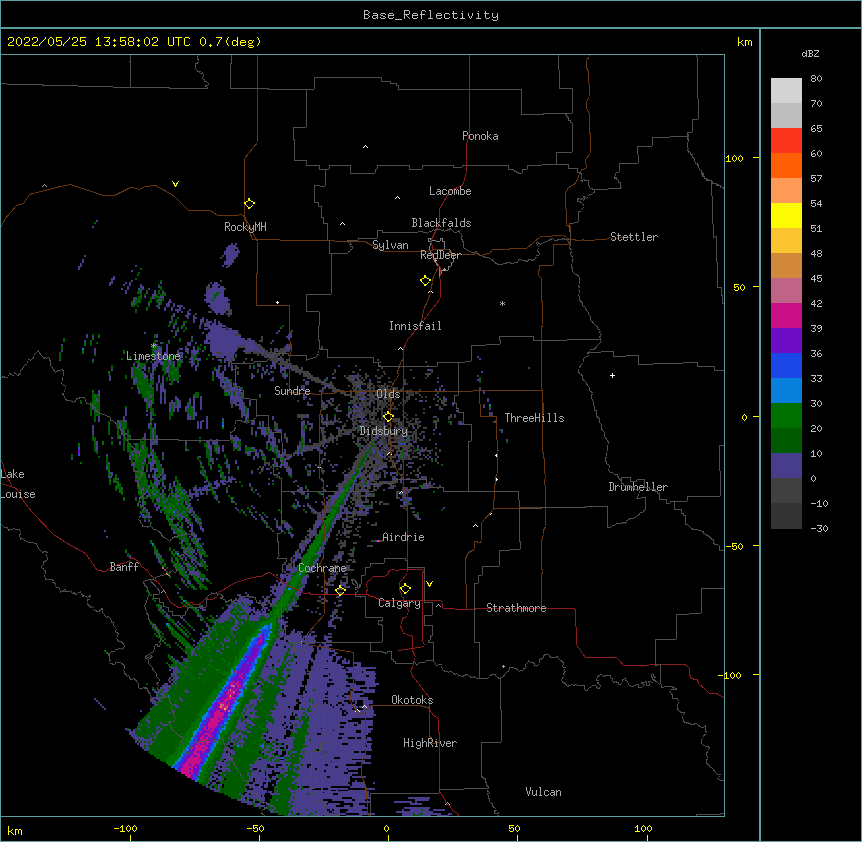This screenshot has height=842, width=862.
Task: Click the asterisk marker above Limestone label
Action: 154,346
